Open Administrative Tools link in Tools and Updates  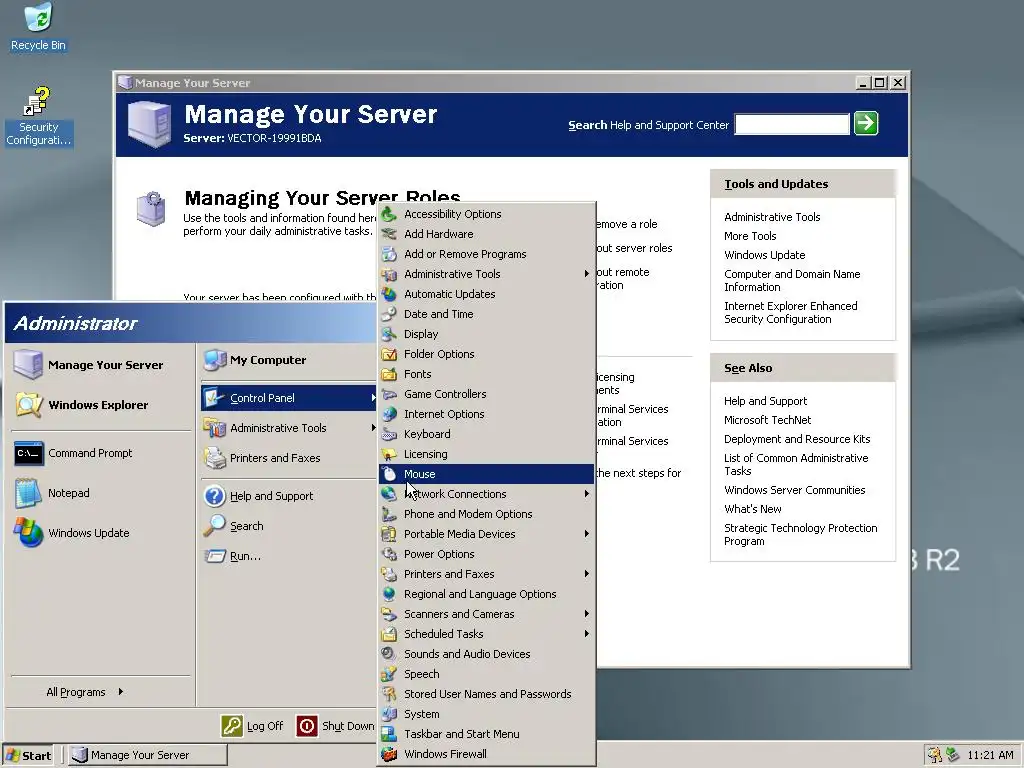[772, 217]
